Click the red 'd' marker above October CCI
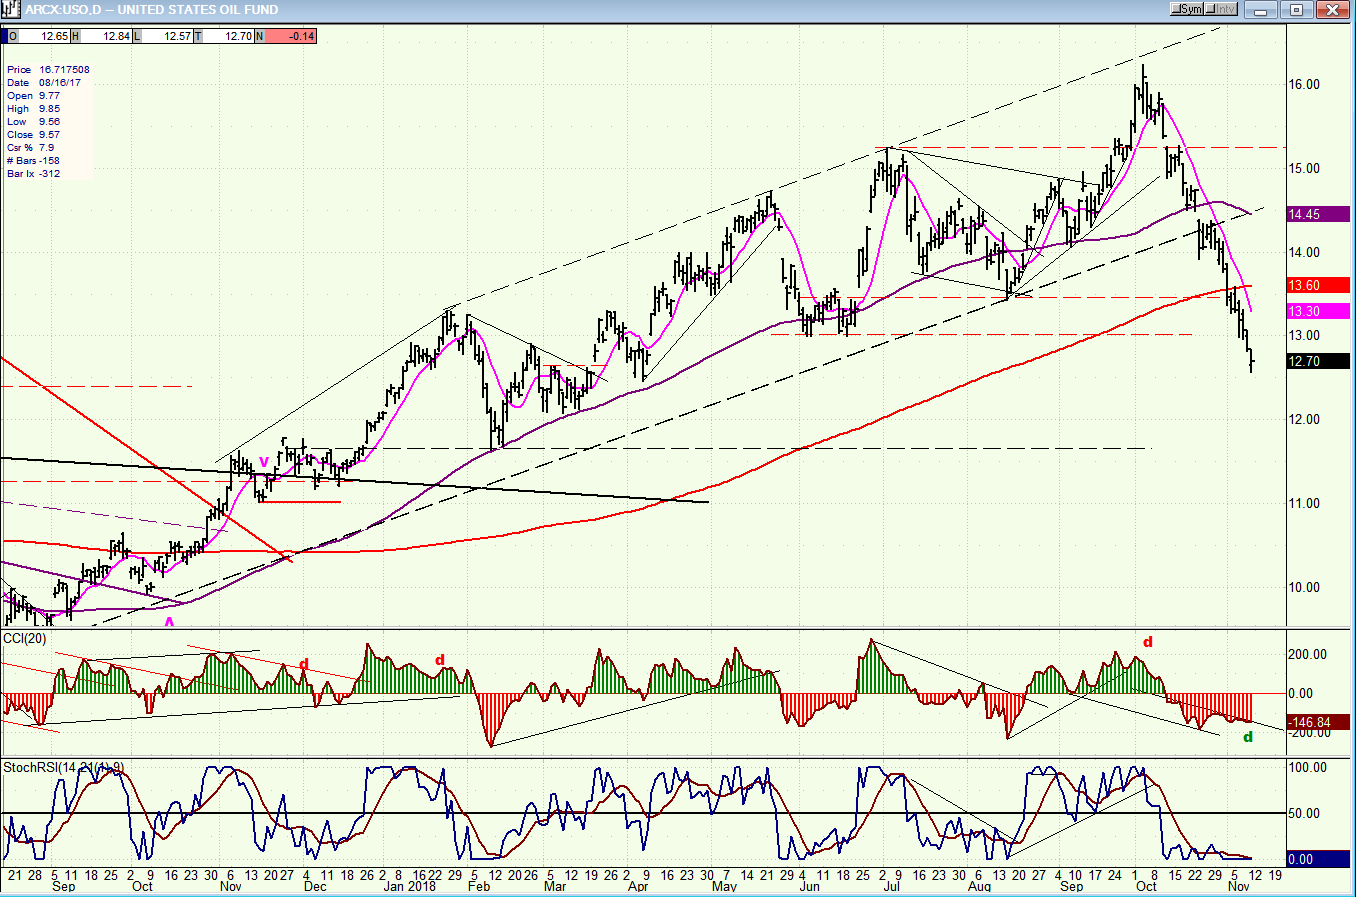The image size is (1356, 897). (1148, 642)
